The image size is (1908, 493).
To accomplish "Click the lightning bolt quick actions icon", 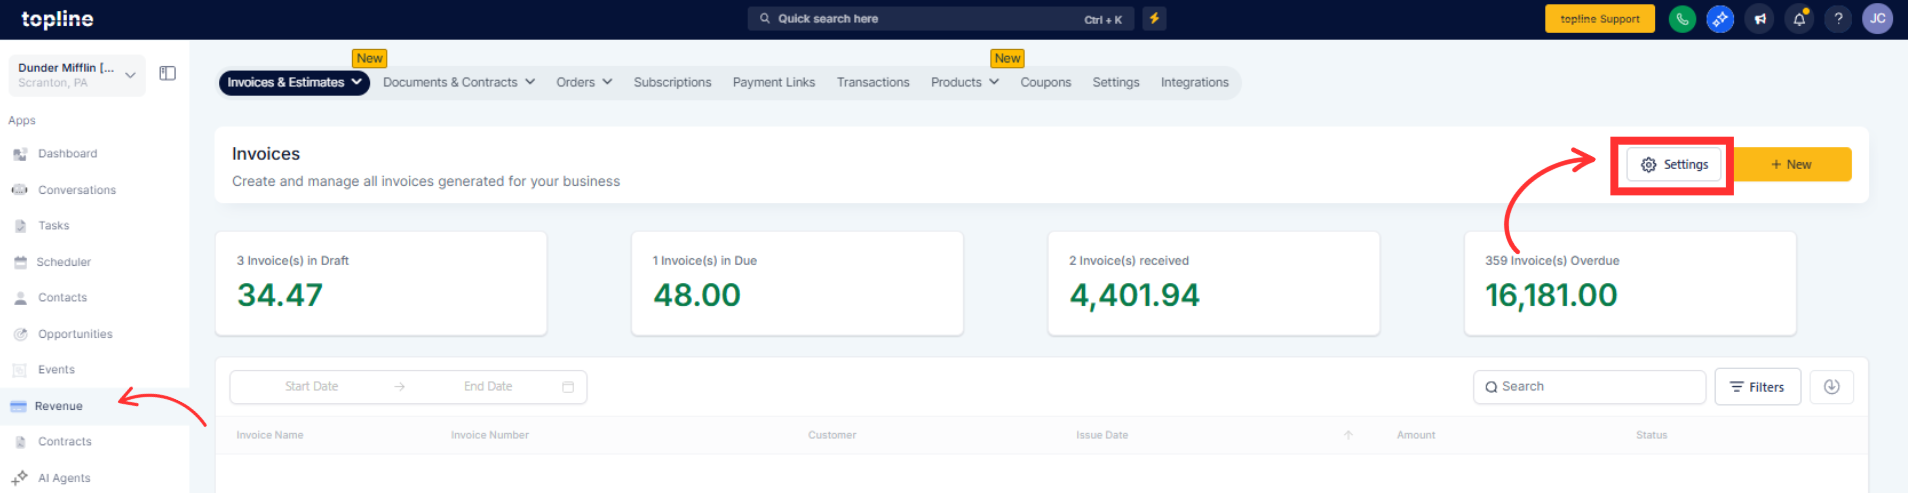I will (x=1154, y=18).
